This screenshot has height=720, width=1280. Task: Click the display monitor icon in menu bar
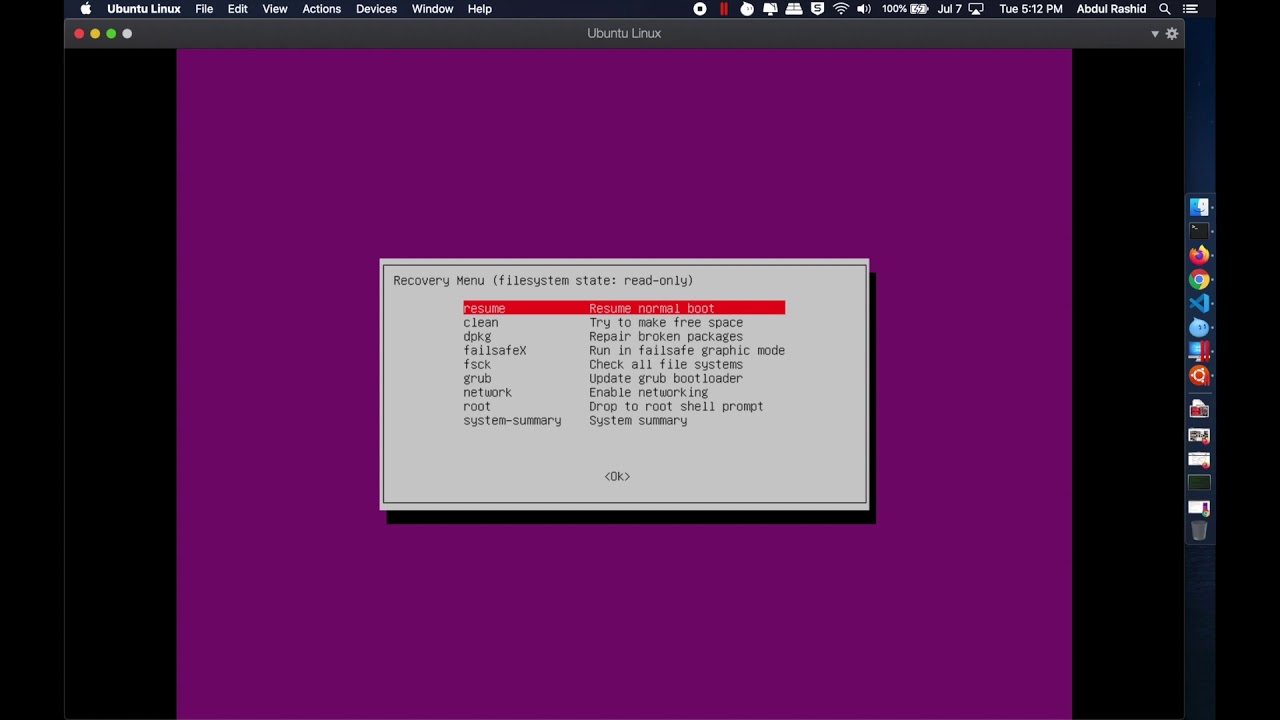(770, 9)
